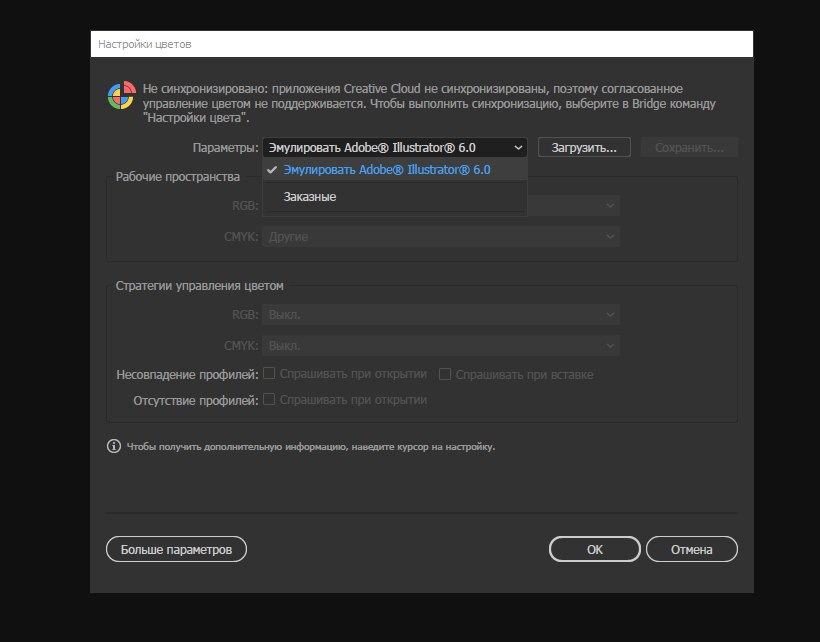Open the color policy RGB 'Выкл.' dropdown
Screen dimensions: 820x642
(x=441, y=315)
